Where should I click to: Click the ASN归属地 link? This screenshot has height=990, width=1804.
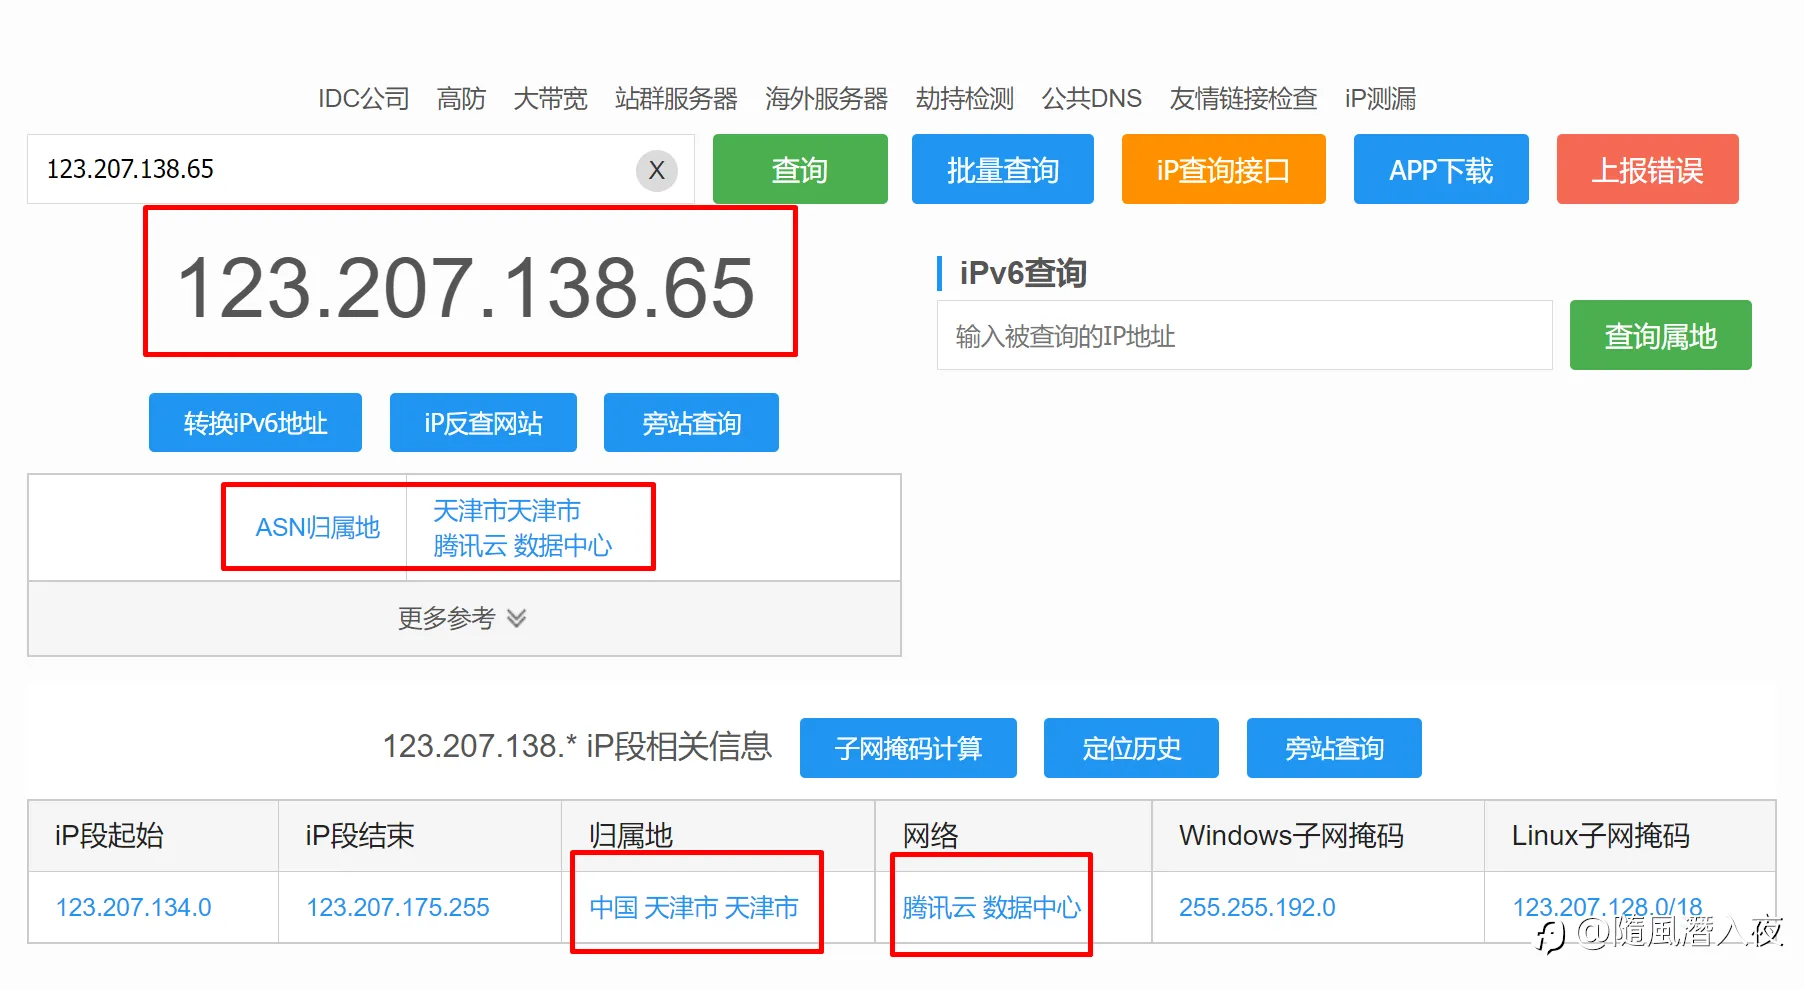[x=317, y=527]
